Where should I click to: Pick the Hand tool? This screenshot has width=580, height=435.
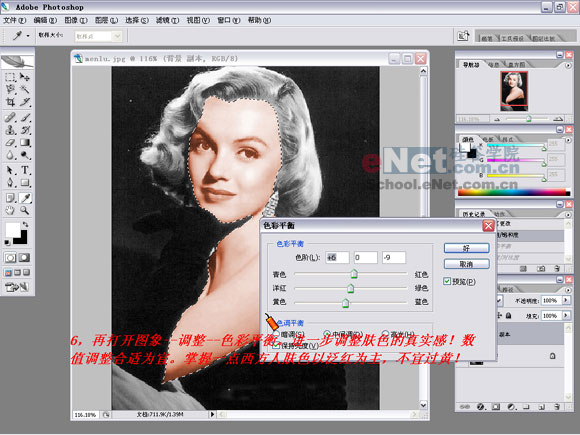point(10,210)
